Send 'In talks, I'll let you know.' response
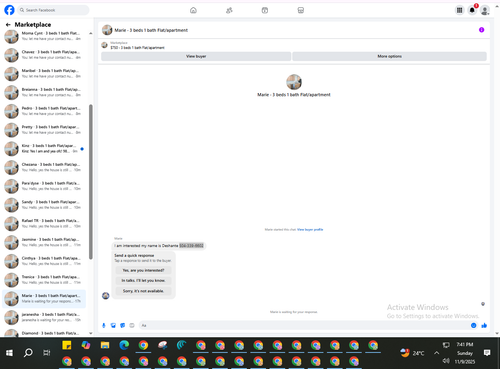Viewport: 500px width, 369px height. tap(143, 281)
